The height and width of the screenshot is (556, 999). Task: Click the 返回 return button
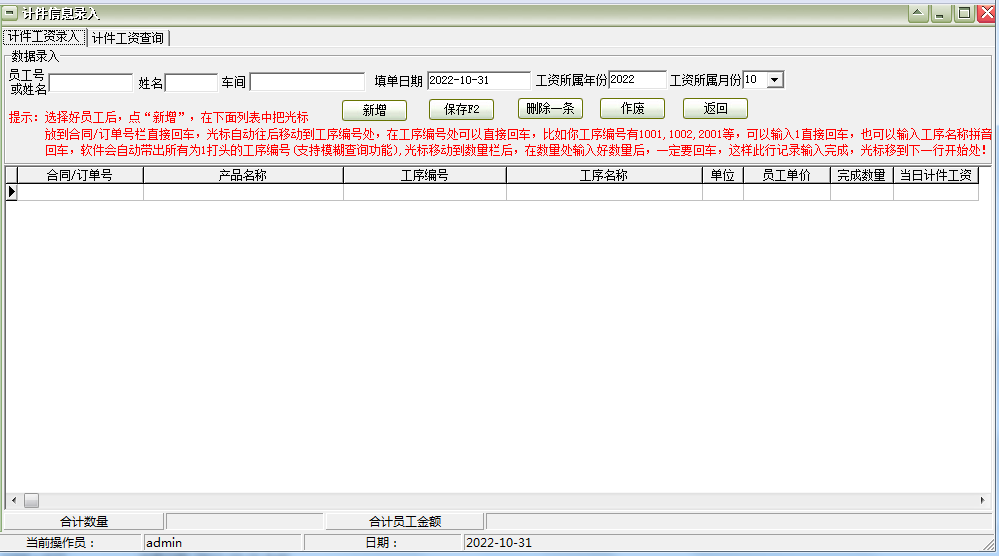pyautogui.click(x=715, y=109)
